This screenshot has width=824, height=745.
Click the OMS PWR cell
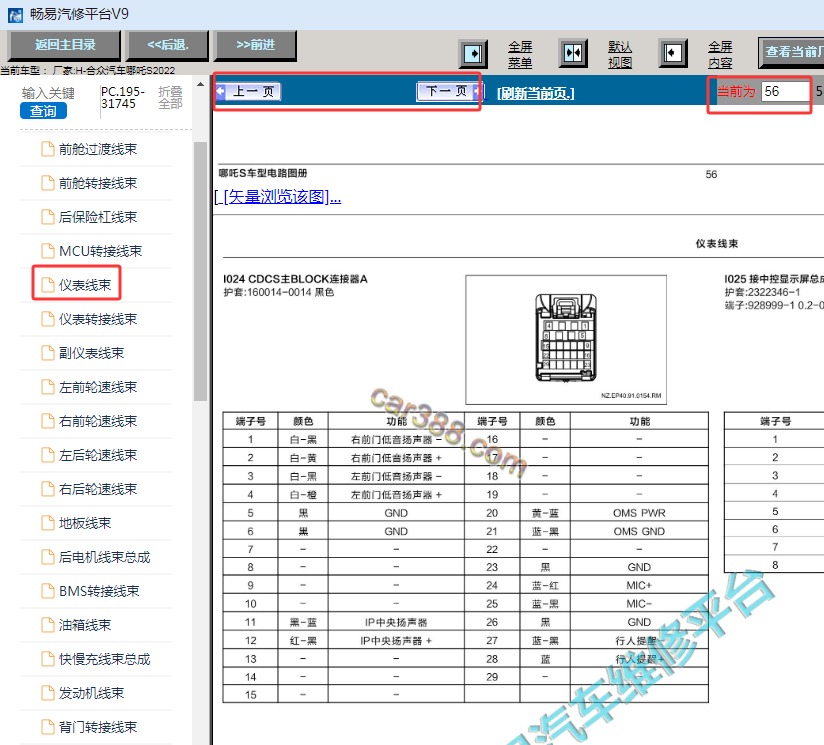[639, 513]
